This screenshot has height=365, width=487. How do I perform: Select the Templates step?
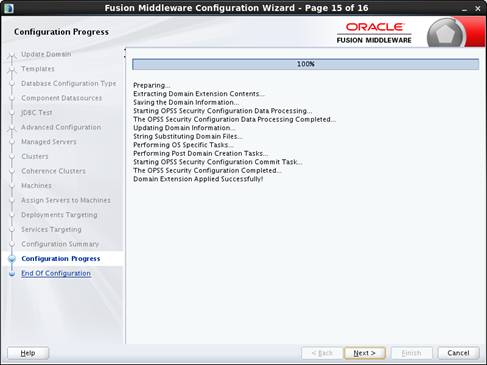38,69
